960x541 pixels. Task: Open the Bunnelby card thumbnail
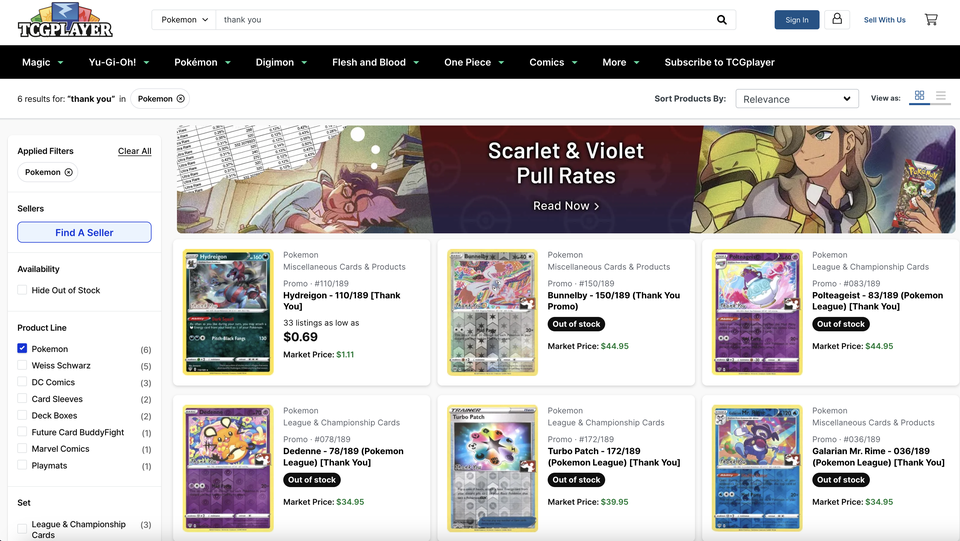(x=492, y=312)
